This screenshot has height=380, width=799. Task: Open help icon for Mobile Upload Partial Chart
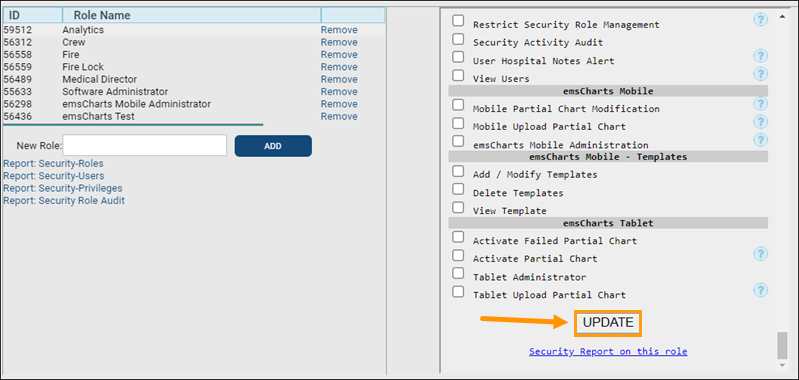pyautogui.click(x=760, y=122)
